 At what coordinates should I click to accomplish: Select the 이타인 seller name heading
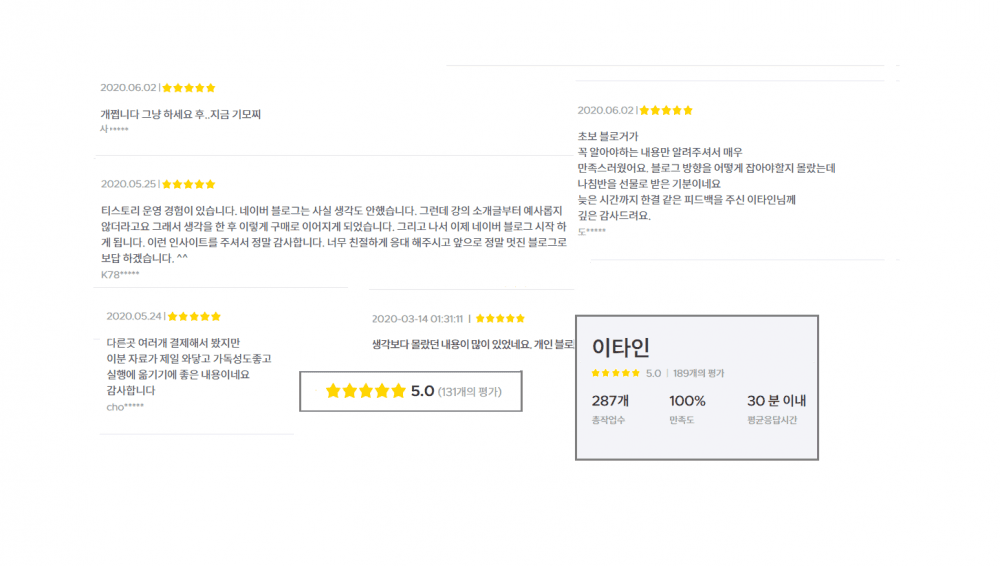point(621,347)
